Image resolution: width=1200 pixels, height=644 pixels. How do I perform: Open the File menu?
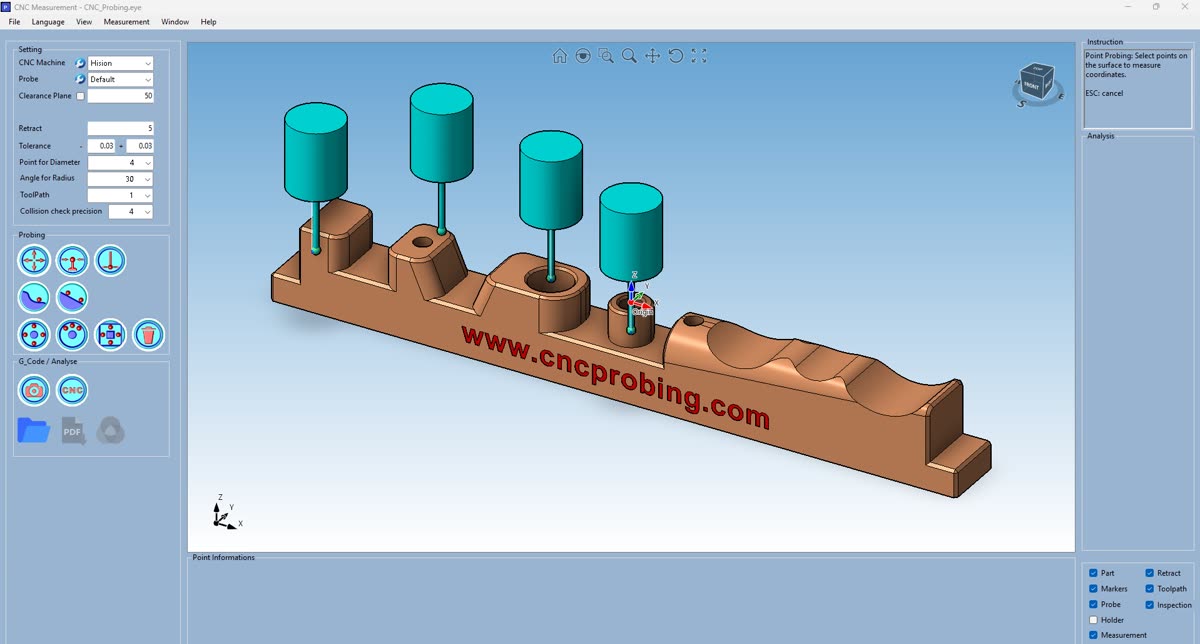[14, 21]
